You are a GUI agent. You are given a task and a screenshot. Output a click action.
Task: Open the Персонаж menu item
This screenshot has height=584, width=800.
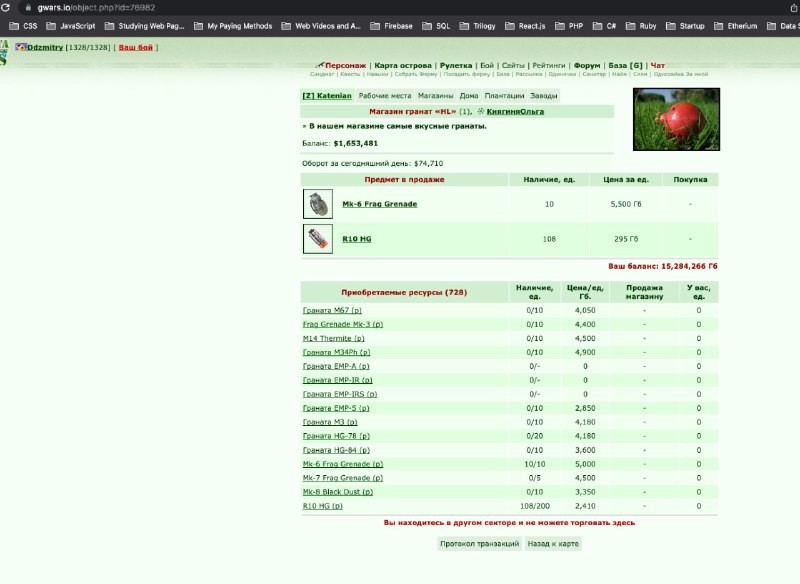pyautogui.click(x=345, y=65)
